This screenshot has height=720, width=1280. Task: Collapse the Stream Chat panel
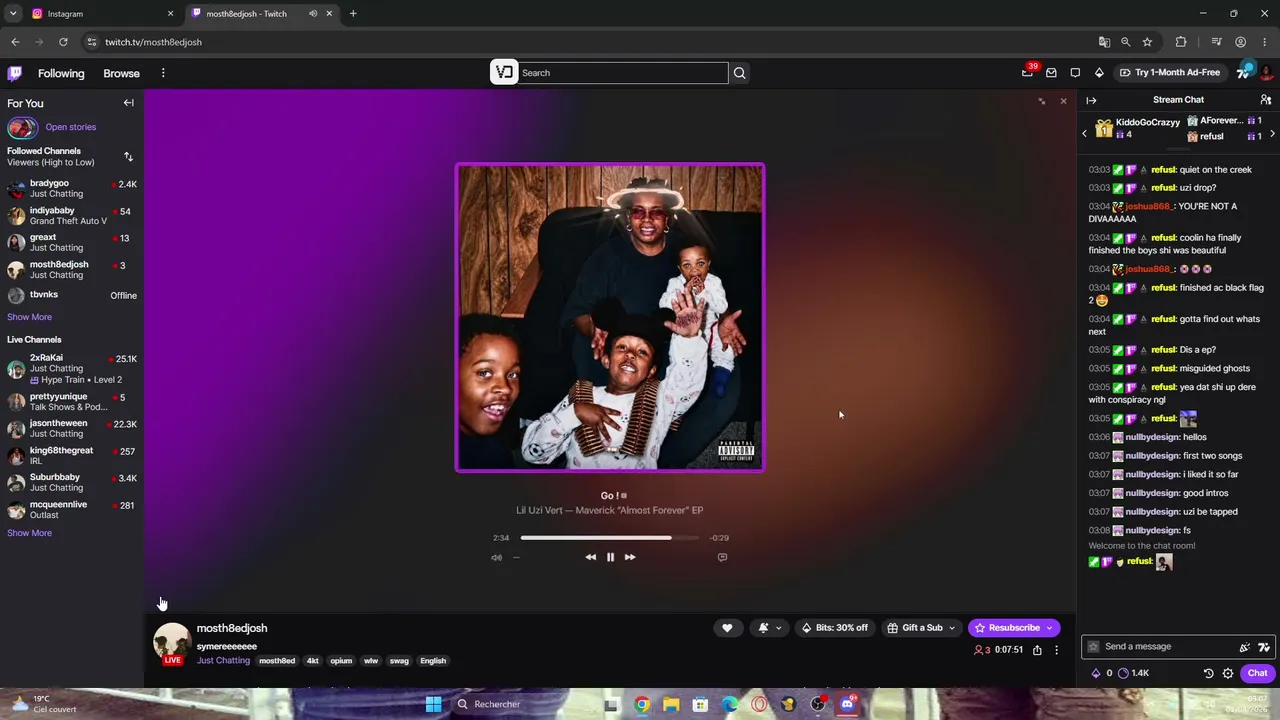pos(1091,100)
